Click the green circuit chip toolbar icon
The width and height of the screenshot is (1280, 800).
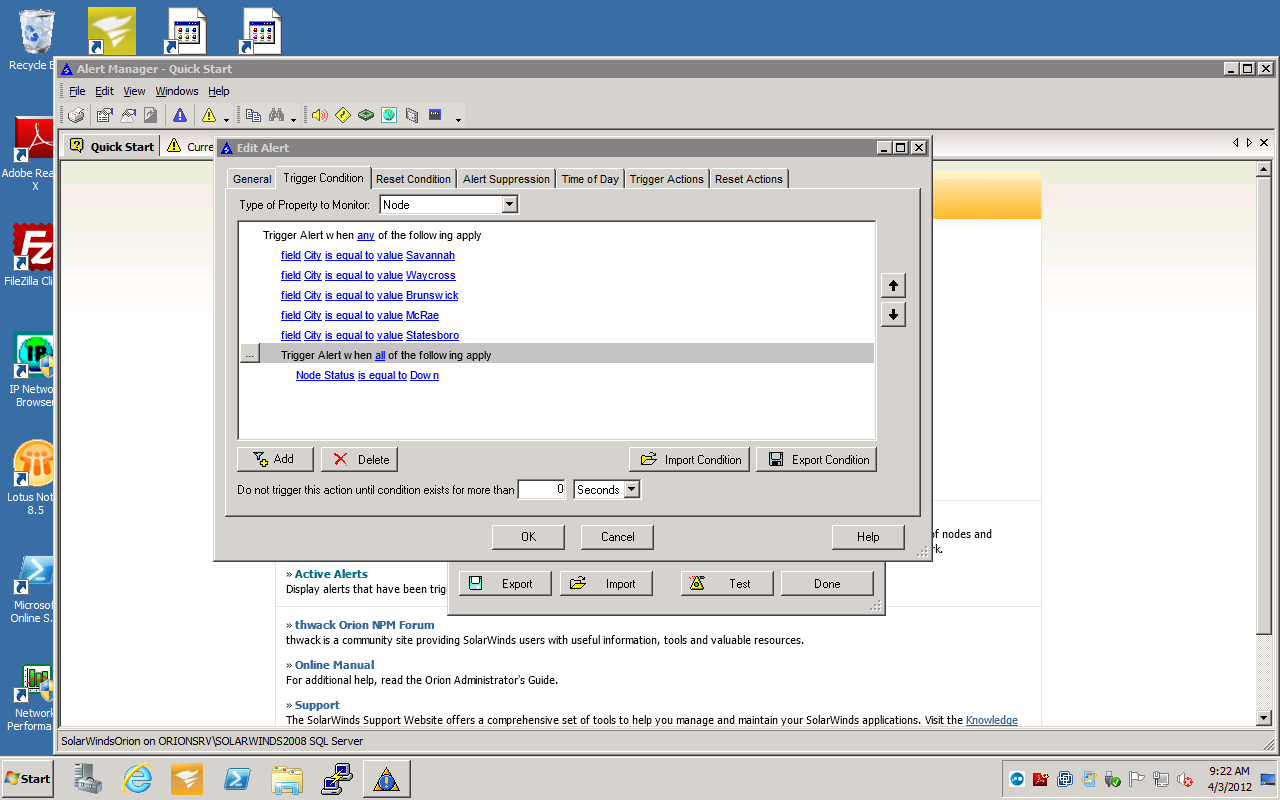(x=366, y=115)
